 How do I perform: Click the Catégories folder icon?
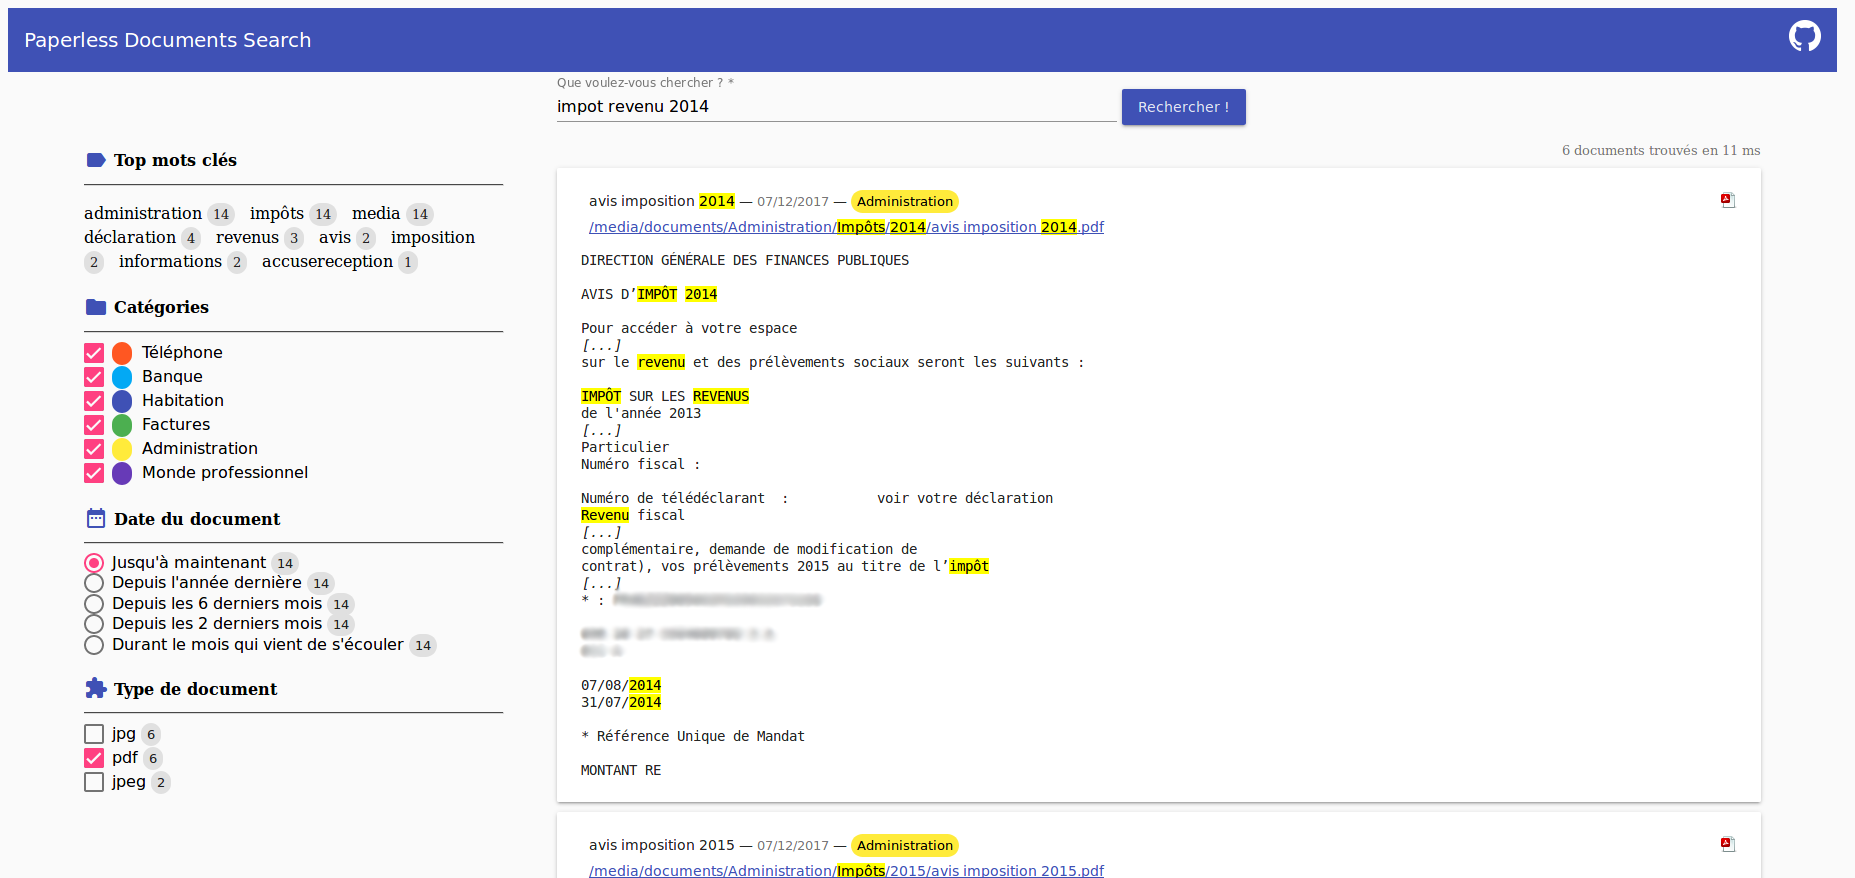(96, 307)
